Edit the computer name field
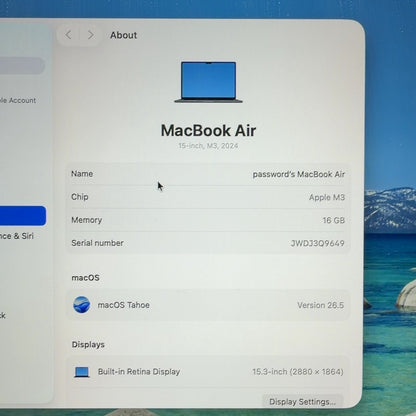The image size is (416, 416). (208, 174)
